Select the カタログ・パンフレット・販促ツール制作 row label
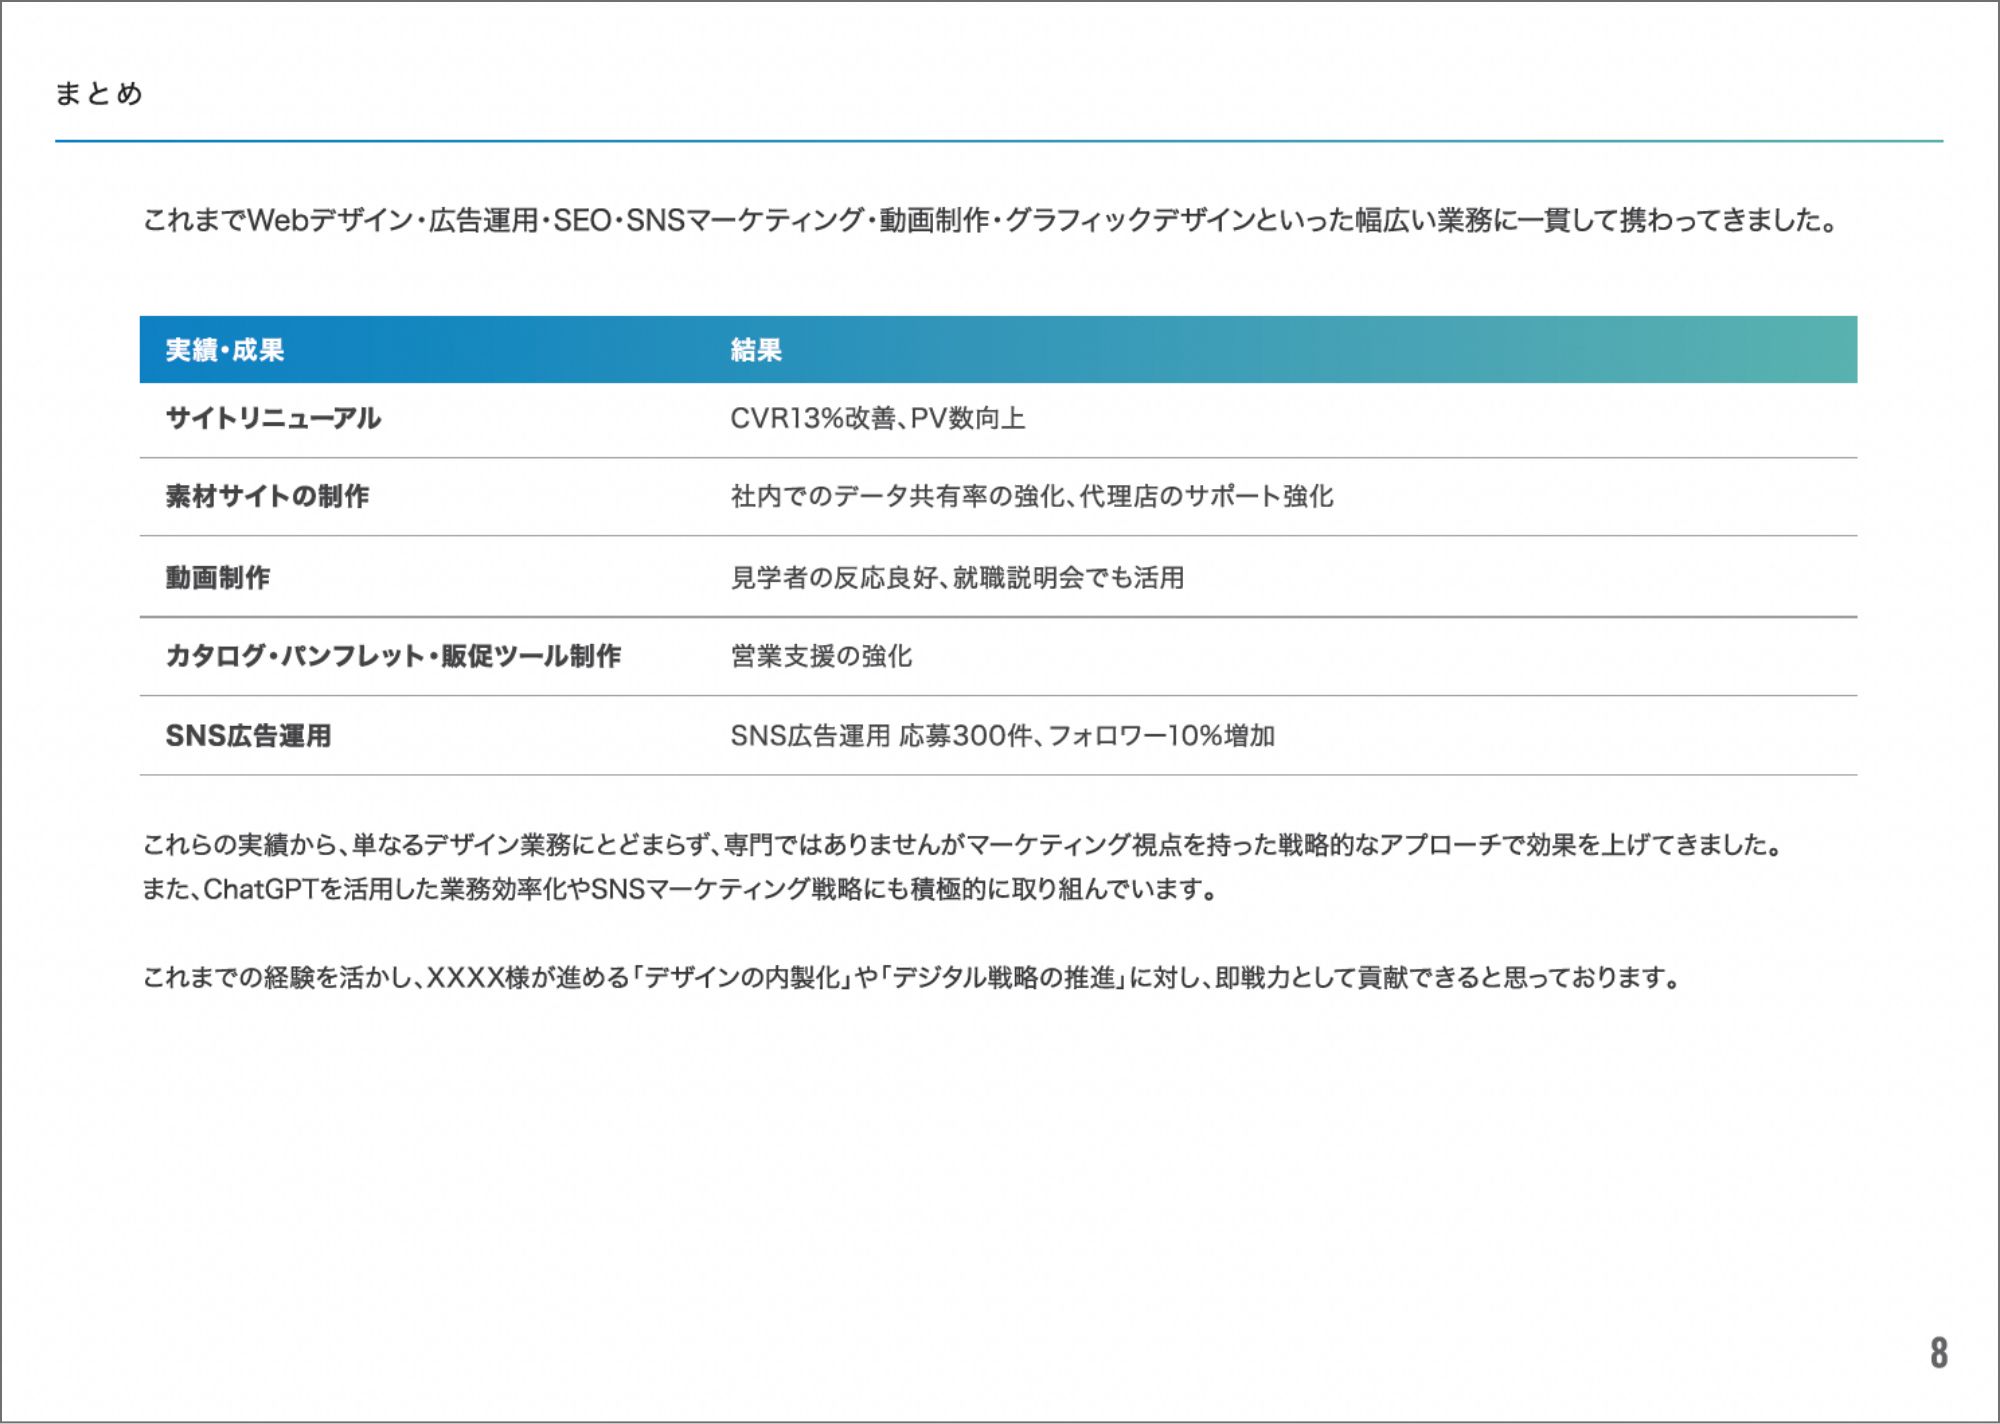Screen dimensions: 2000x1424 click(x=393, y=656)
